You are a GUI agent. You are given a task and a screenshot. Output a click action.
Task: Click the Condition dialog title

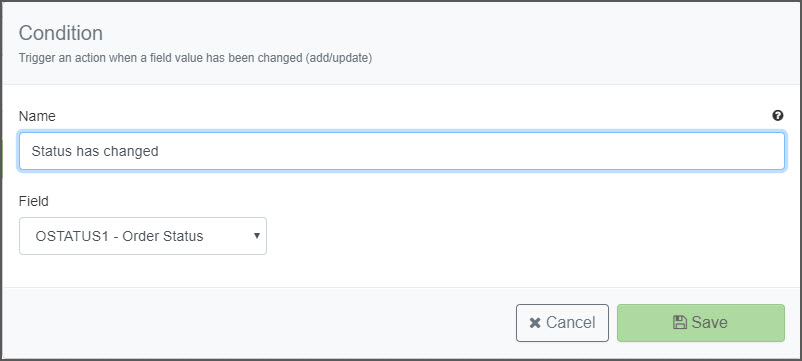tap(61, 33)
